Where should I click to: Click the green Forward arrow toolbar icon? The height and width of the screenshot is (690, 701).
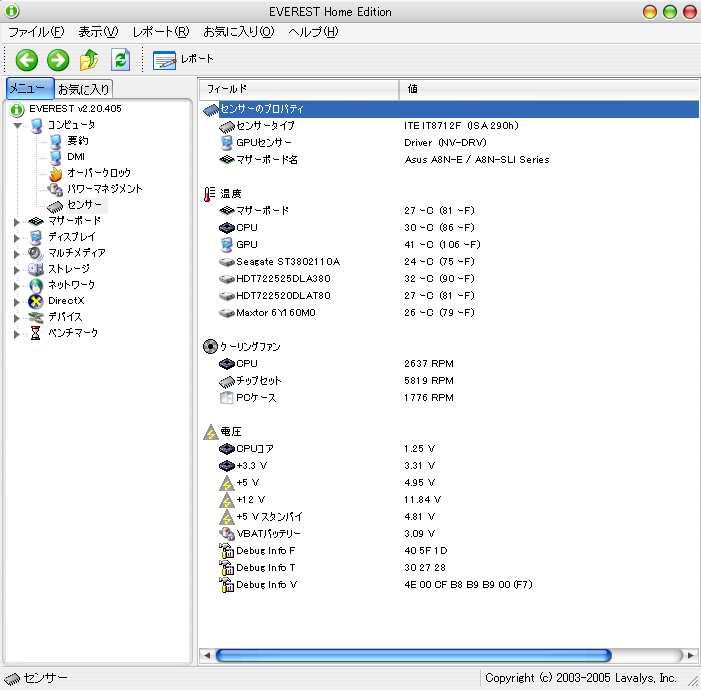pyautogui.click(x=58, y=60)
